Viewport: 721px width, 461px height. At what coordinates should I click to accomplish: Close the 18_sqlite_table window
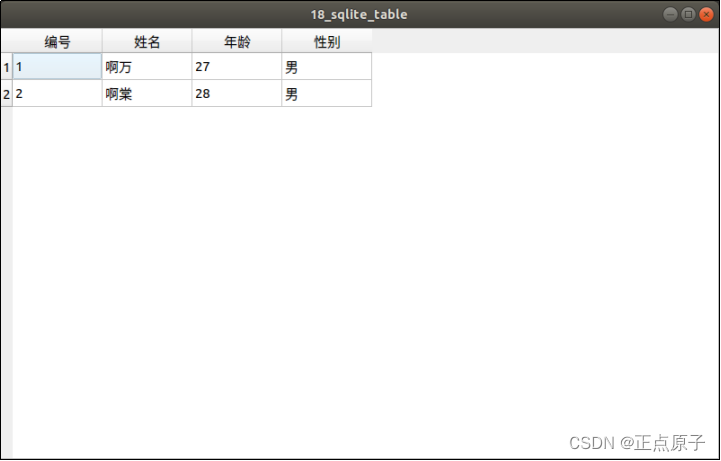tap(706, 14)
